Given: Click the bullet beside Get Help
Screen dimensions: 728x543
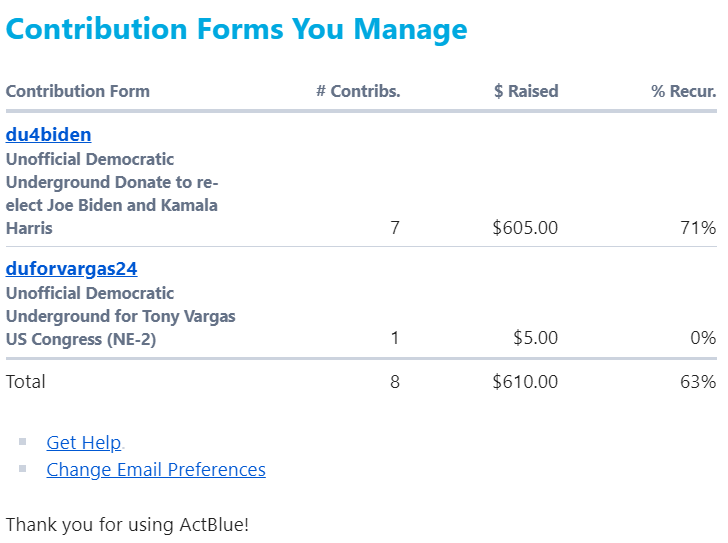Looking at the screenshot, I should tap(22, 440).
